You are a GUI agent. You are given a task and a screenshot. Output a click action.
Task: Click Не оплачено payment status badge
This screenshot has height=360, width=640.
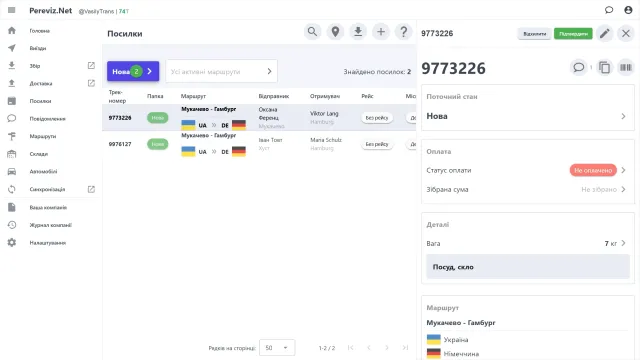click(593, 170)
